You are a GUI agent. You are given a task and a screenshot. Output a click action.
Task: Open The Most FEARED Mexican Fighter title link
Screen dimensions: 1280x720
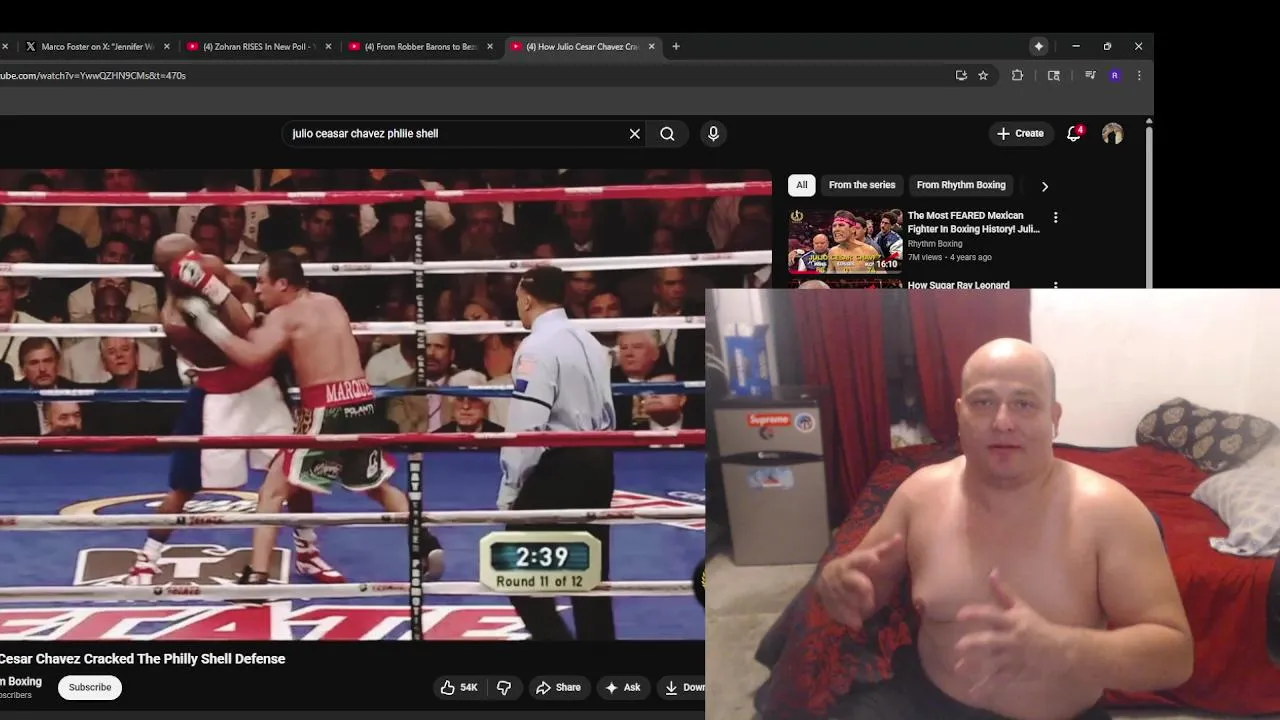973,222
